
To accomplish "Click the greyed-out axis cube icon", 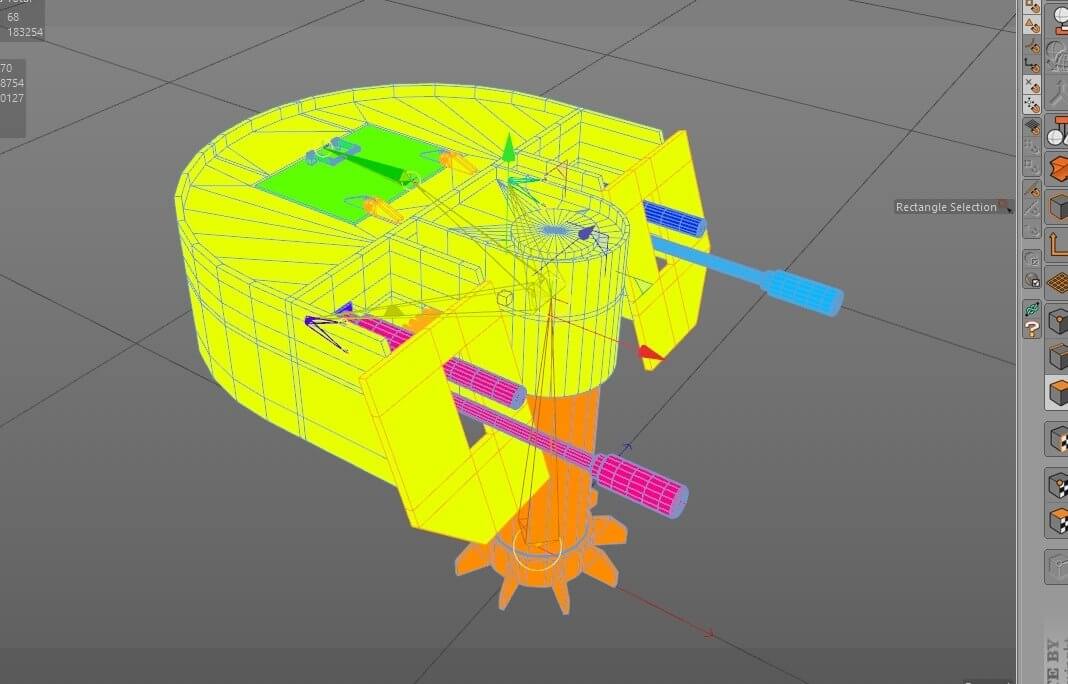I will (x=1057, y=566).
